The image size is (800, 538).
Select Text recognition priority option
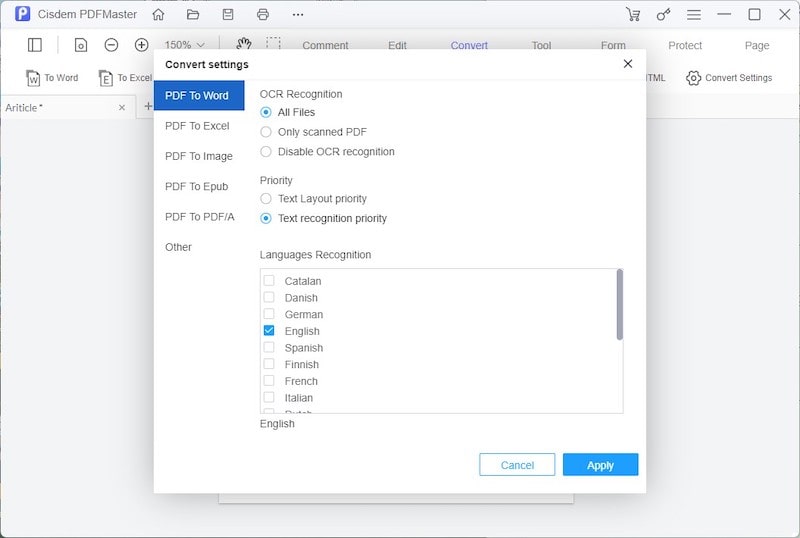click(266, 218)
